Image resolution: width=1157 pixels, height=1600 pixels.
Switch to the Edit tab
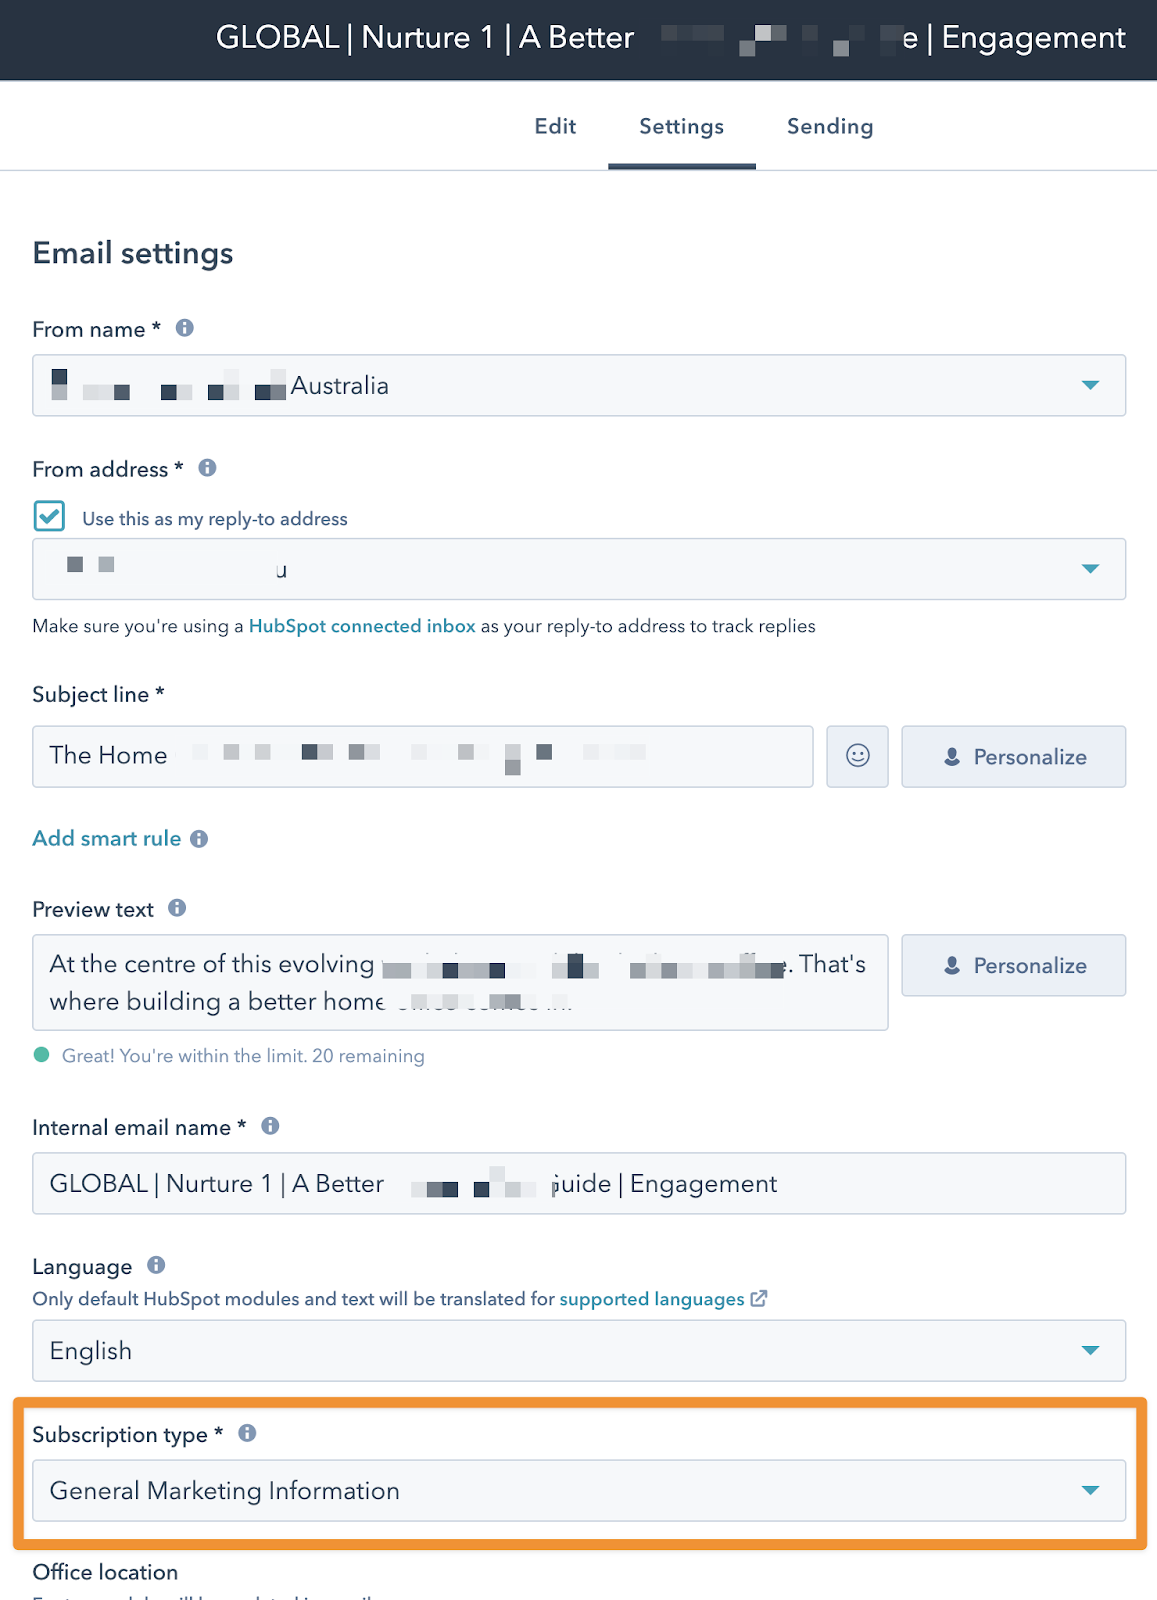pos(555,126)
